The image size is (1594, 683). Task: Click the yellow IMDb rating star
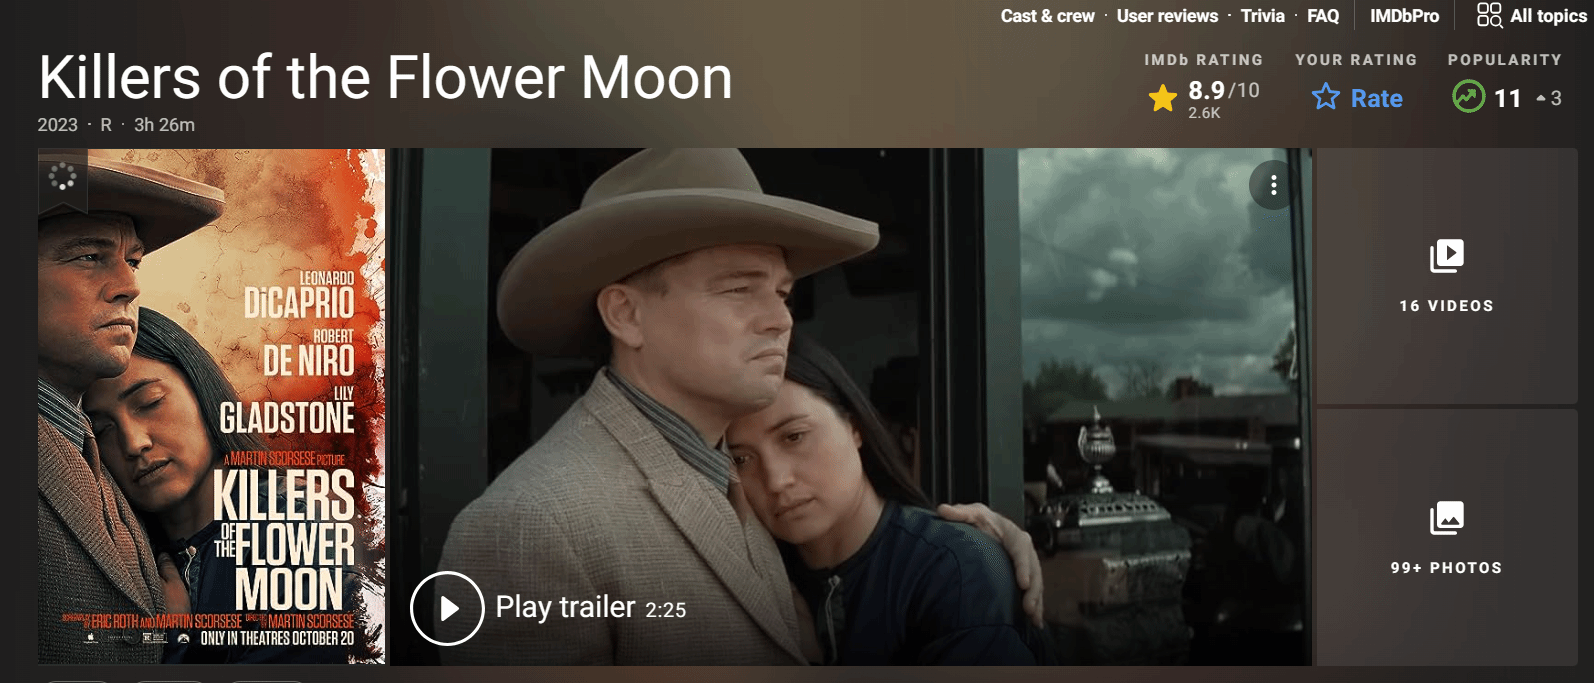(1163, 98)
